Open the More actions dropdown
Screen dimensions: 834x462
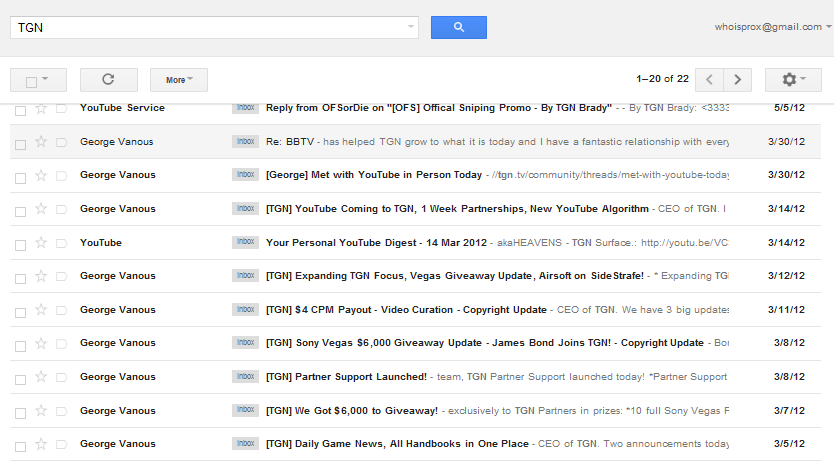pyautogui.click(x=179, y=80)
